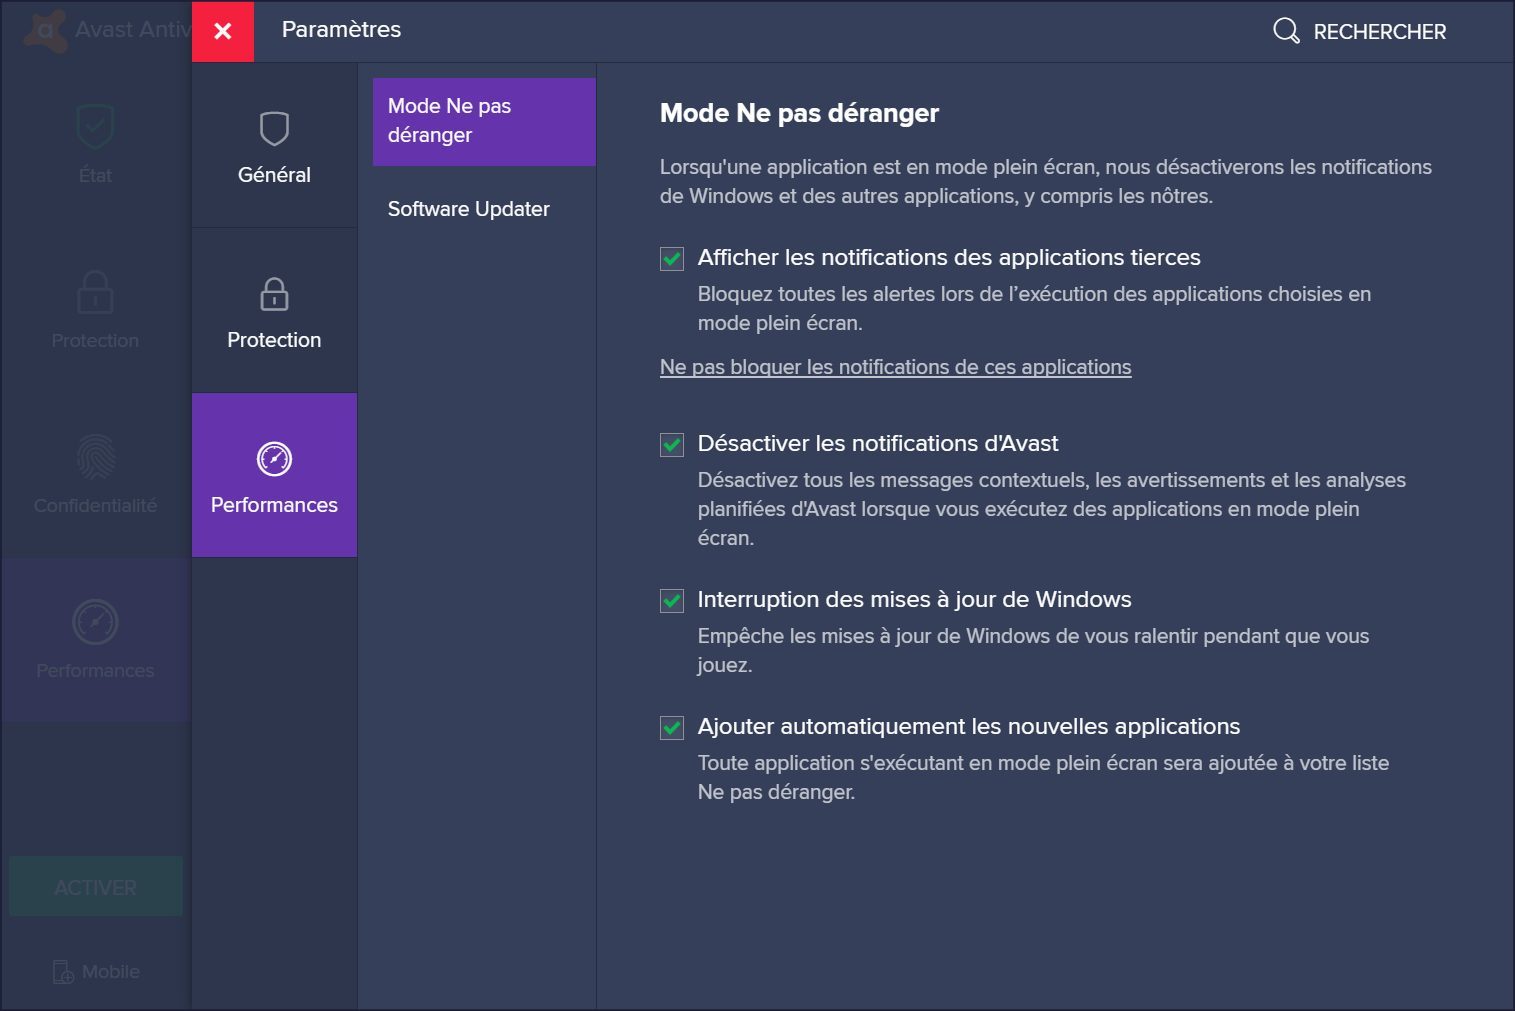Viewport: 1515px width, 1011px height.
Task: Click Confidentialité fingerprint icon in sidebar
Action: click(x=95, y=458)
